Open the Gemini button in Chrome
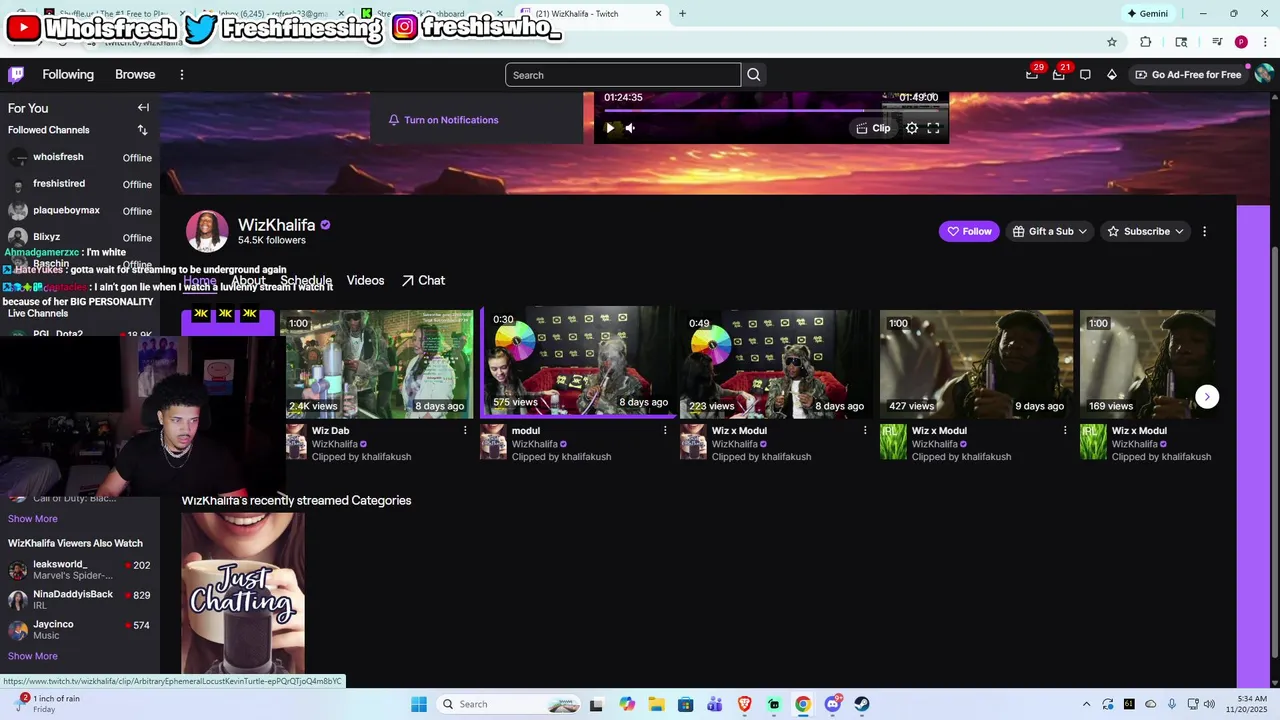The width and height of the screenshot is (1280, 720). coord(1147,14)
